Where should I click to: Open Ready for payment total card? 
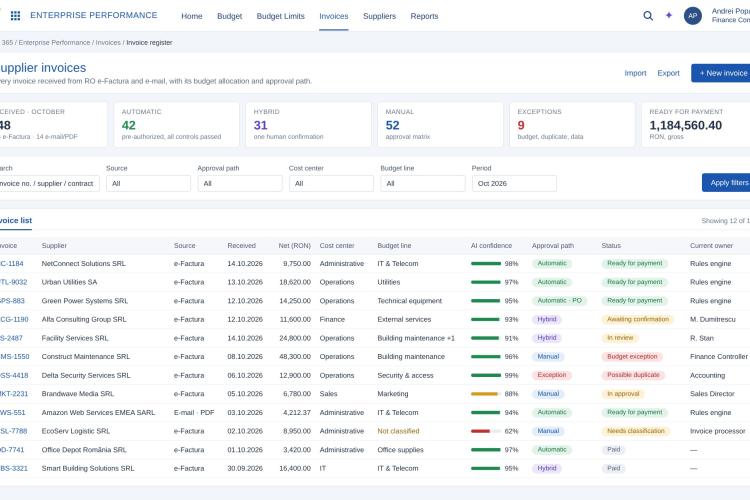(x=696, y=124)
